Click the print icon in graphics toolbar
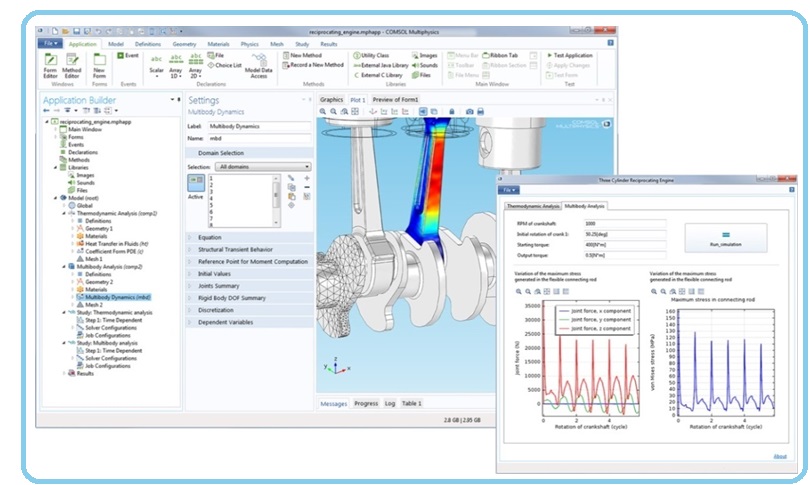Viewport: 810px width, 485px height. click(x=480, y=112)
